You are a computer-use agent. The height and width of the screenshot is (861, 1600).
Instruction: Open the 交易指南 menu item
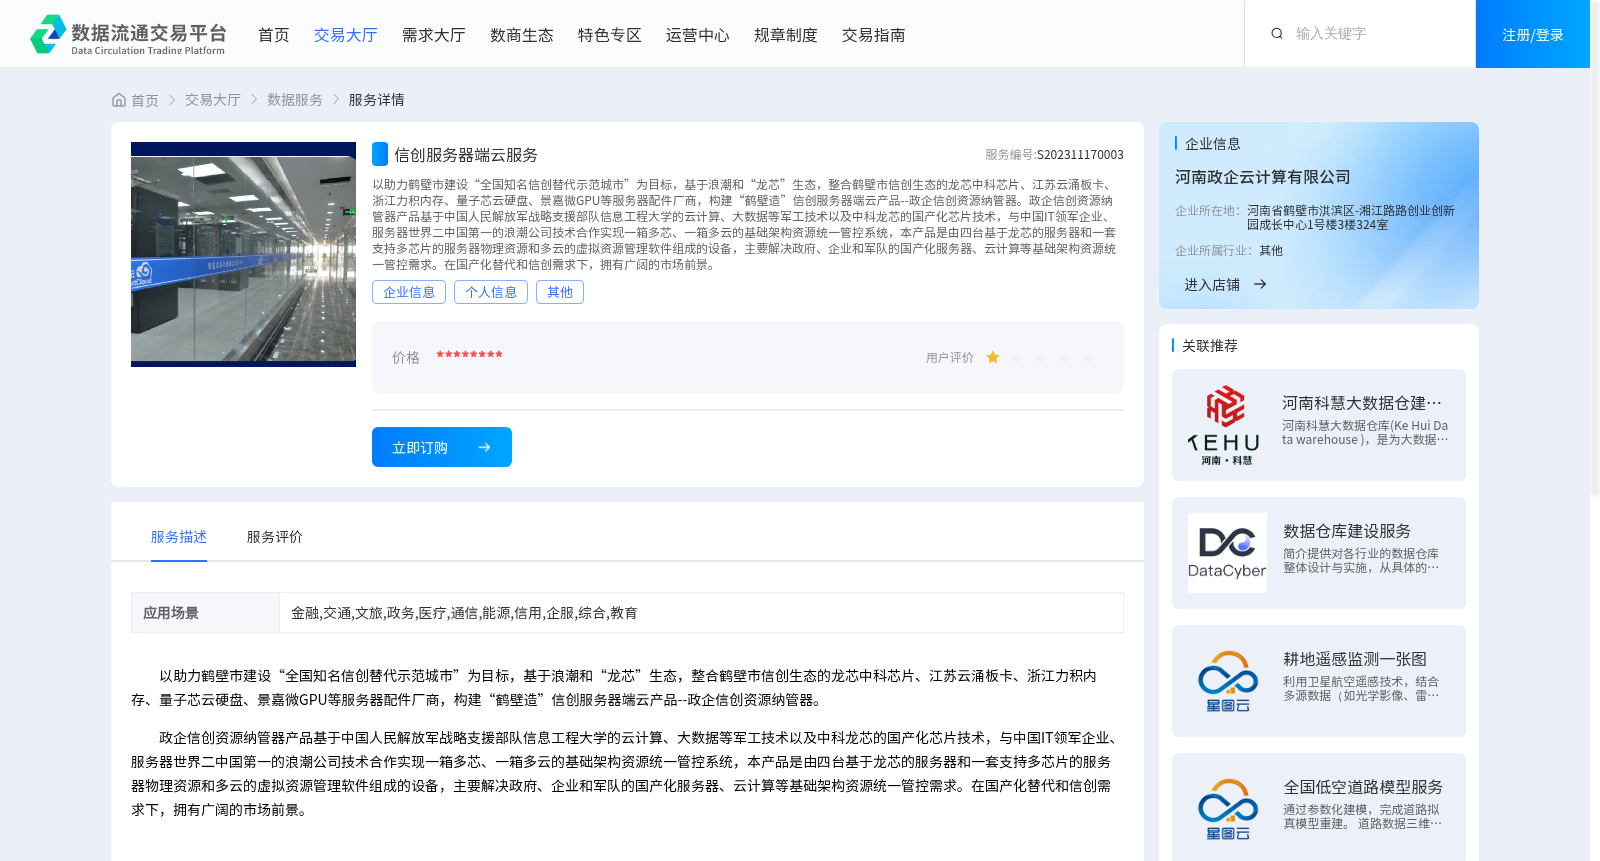(874, 35)
